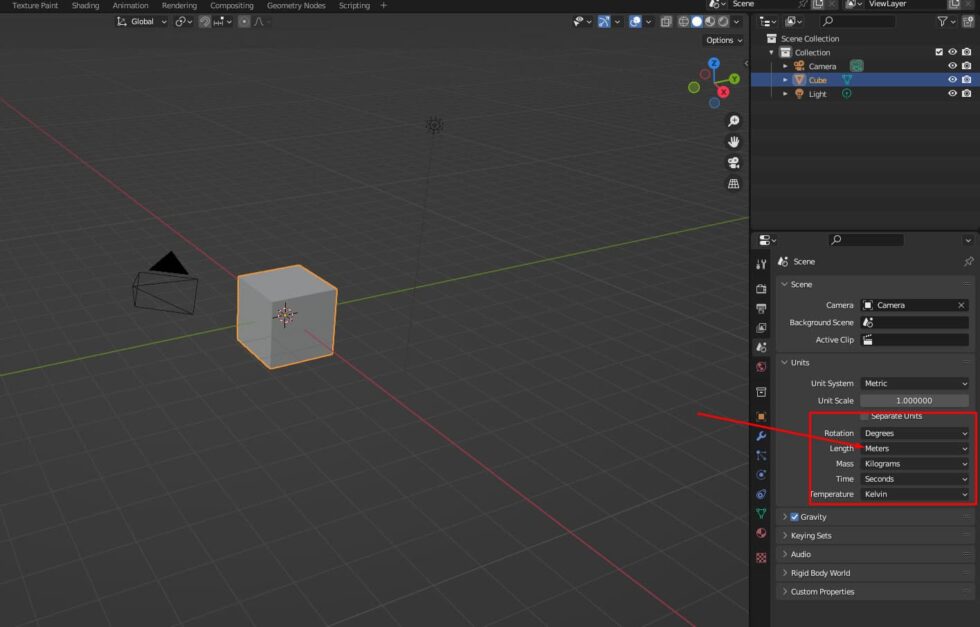Click the Unit Scale value field
Screen dimensions: 980x627
coord(914,400)
